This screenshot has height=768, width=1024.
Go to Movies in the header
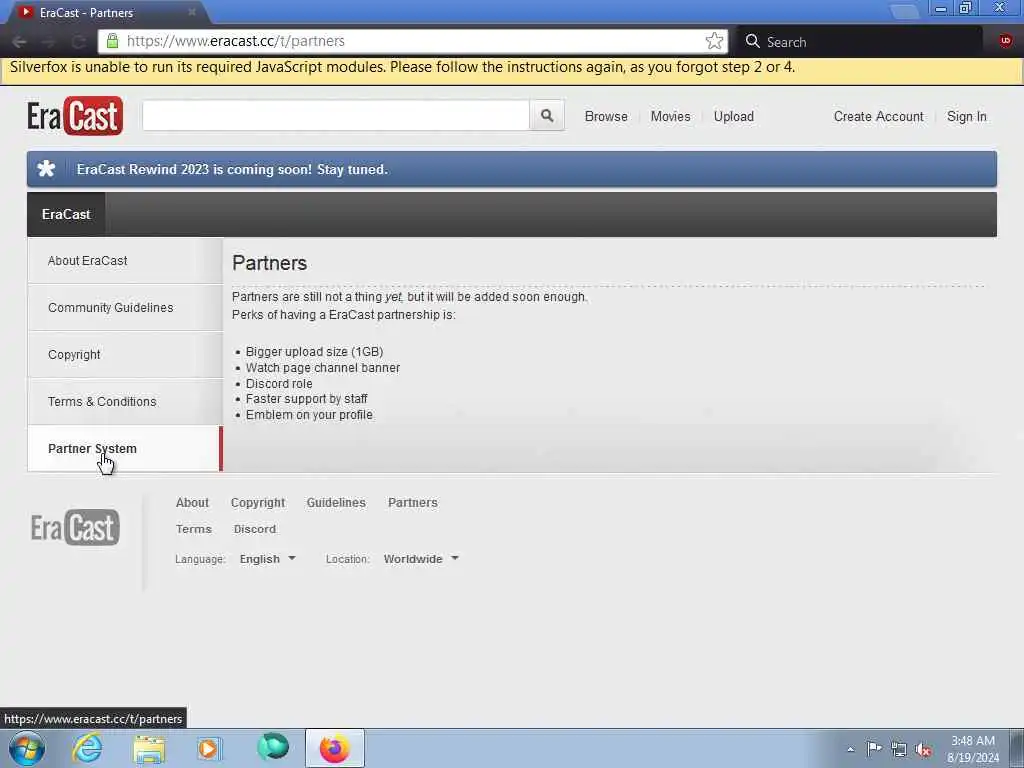[670, 116]
